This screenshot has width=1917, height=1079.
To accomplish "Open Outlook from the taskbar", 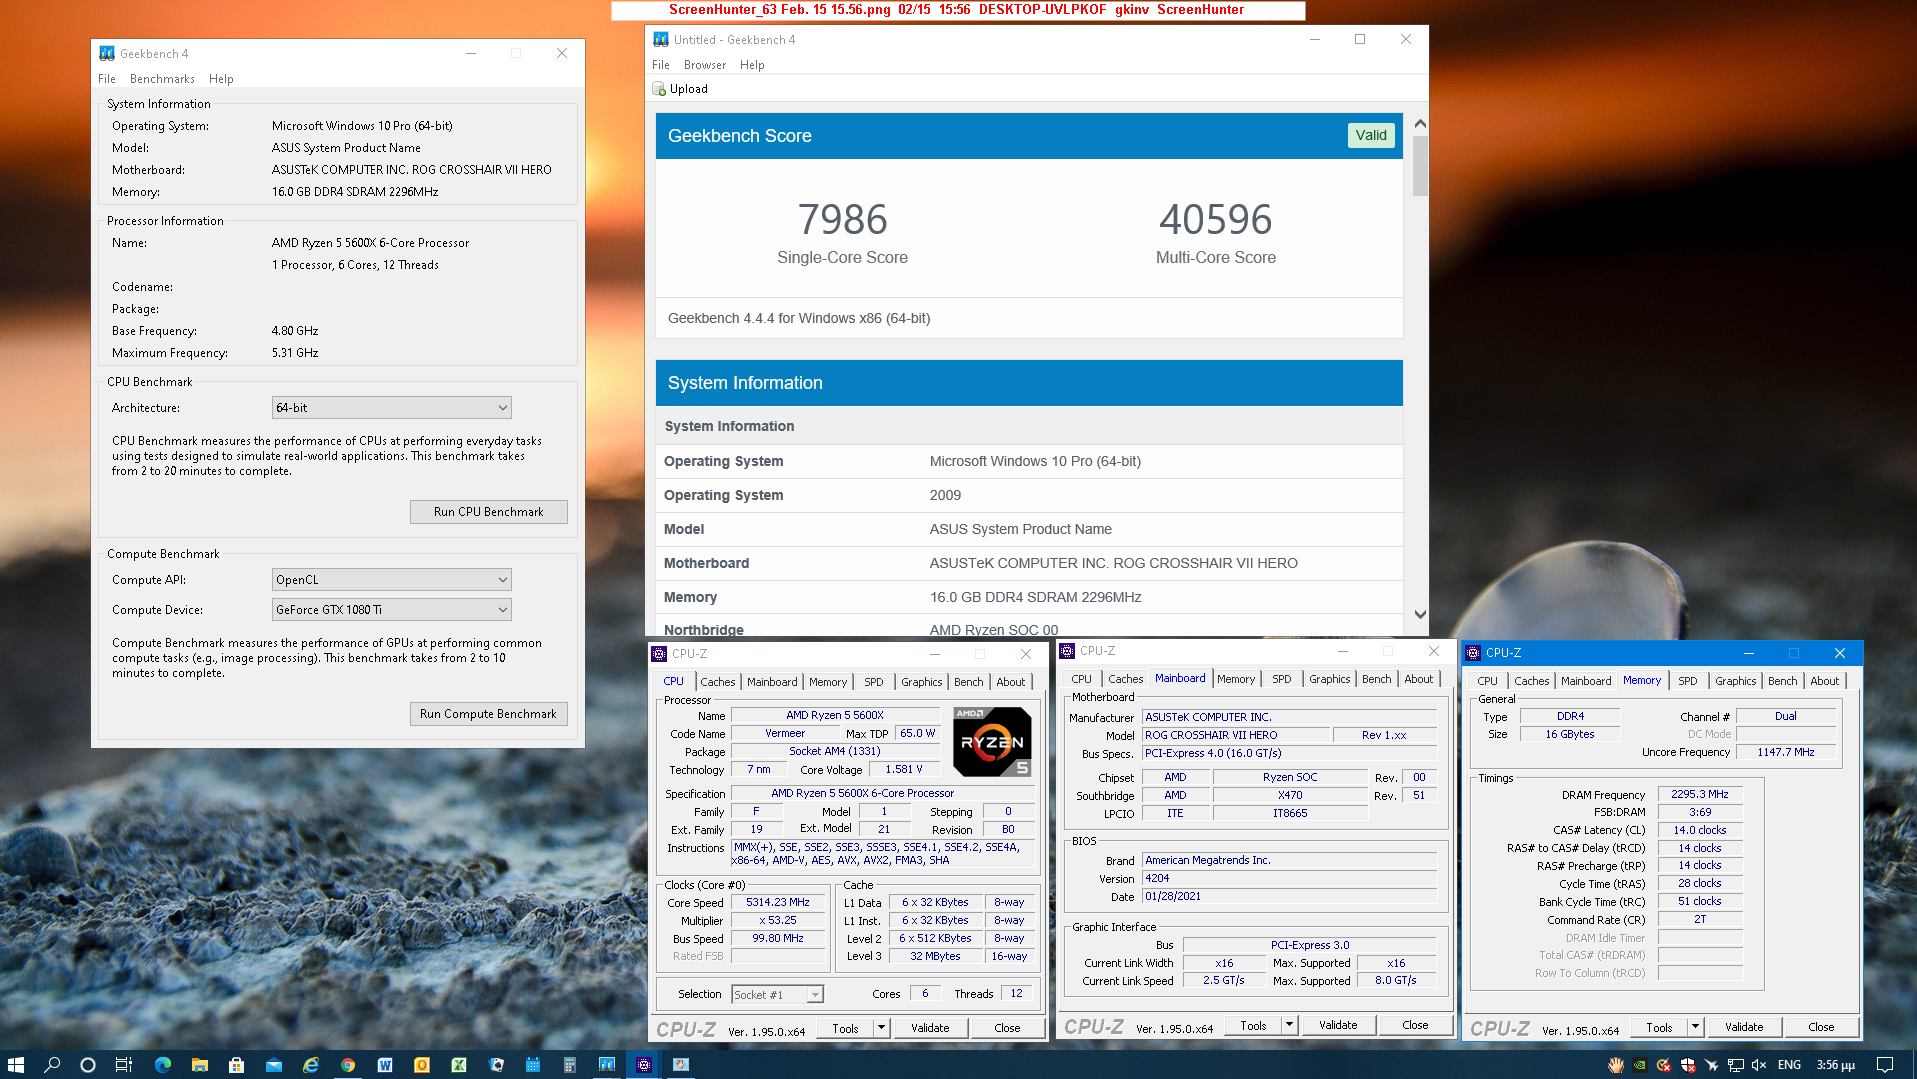I will pos(422,1065).
